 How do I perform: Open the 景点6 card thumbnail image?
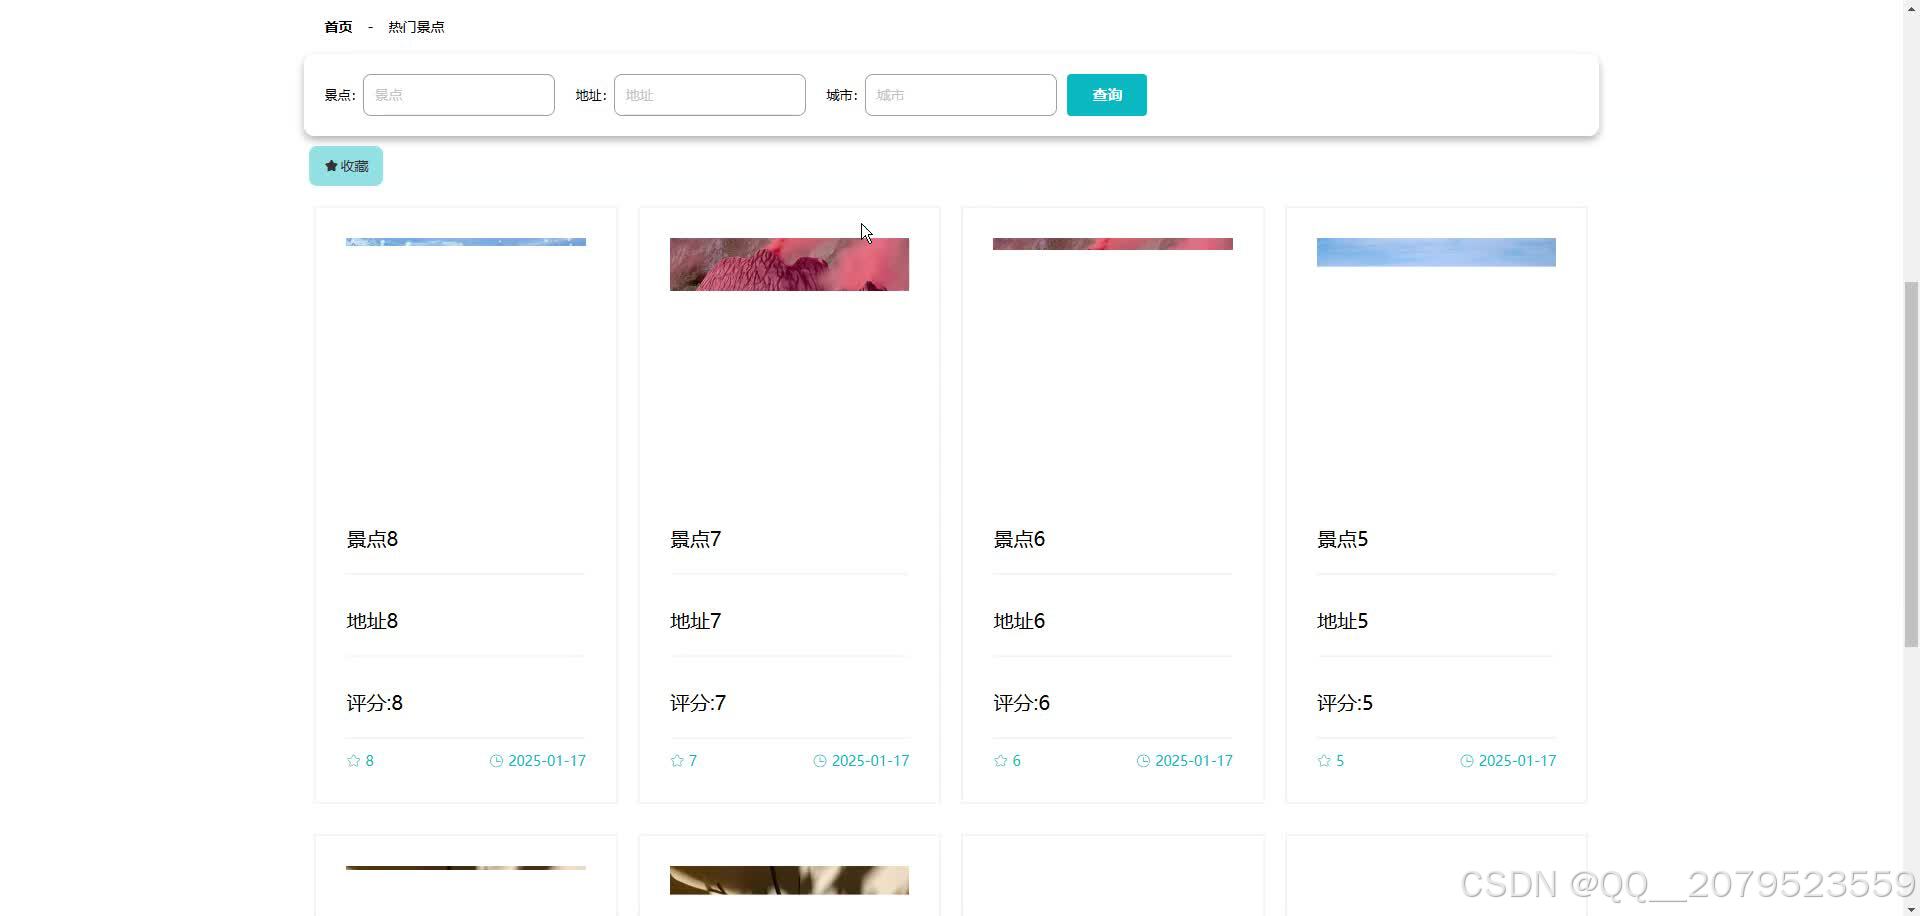1113,244
